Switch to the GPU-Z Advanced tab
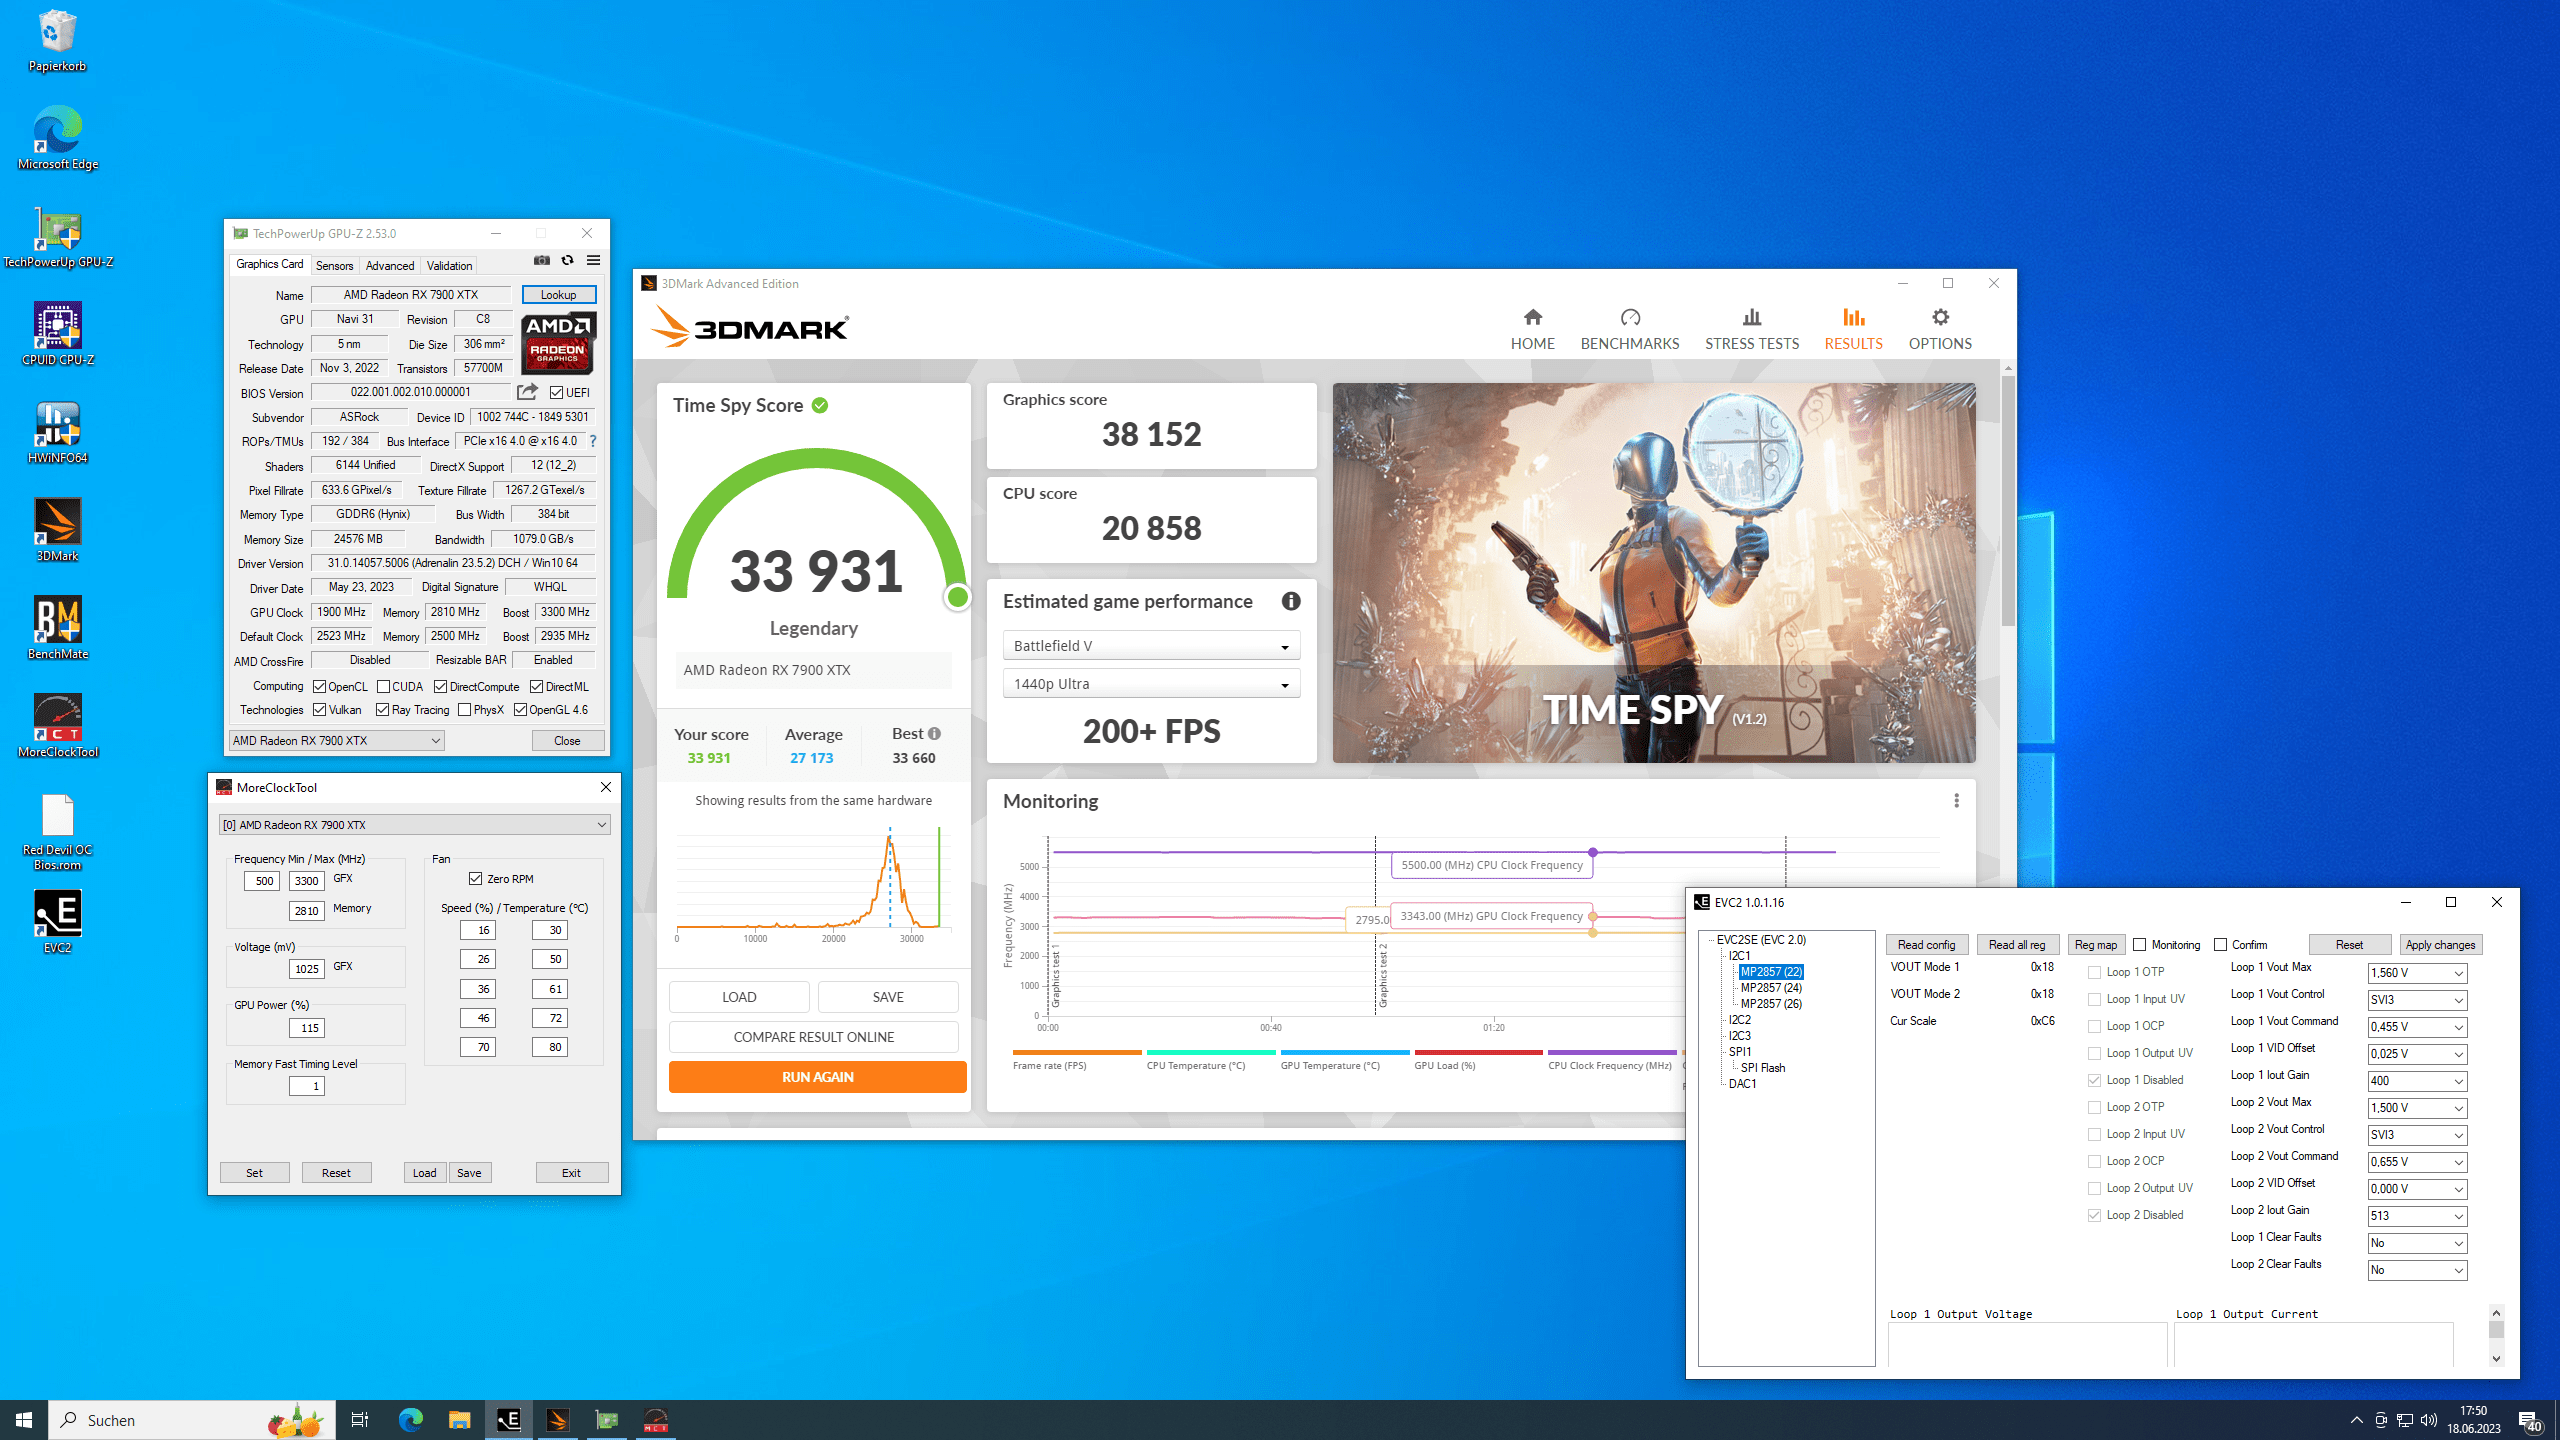The image size is (2560, 1440). 389,266
